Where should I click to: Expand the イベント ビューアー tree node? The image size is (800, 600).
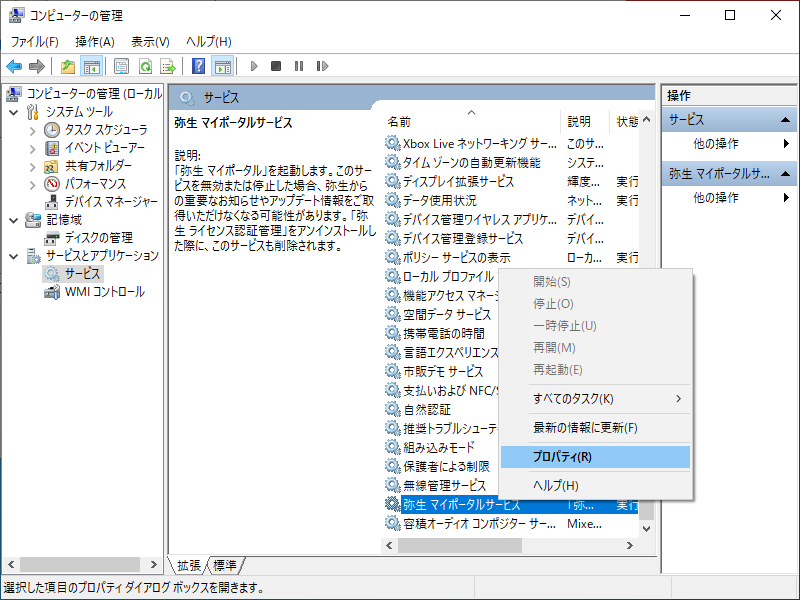coord(33,148)
